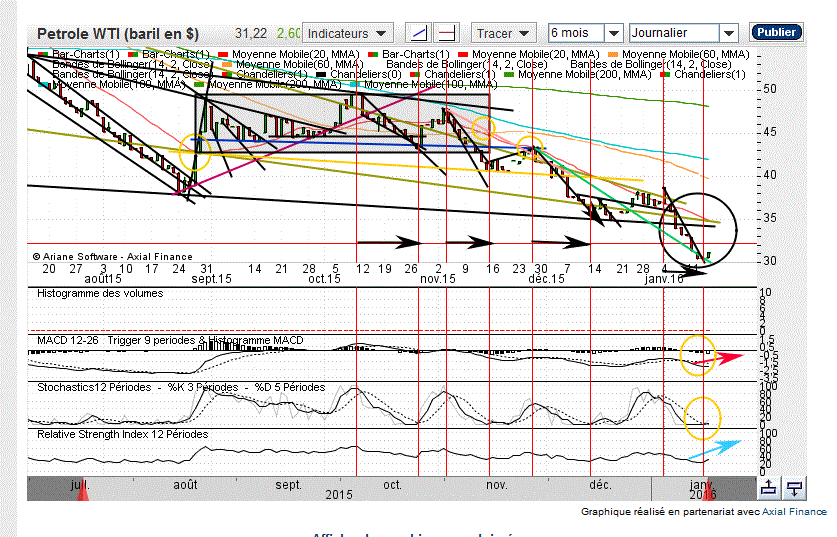
Task: Click the Publier button
Action: point(776,32)
